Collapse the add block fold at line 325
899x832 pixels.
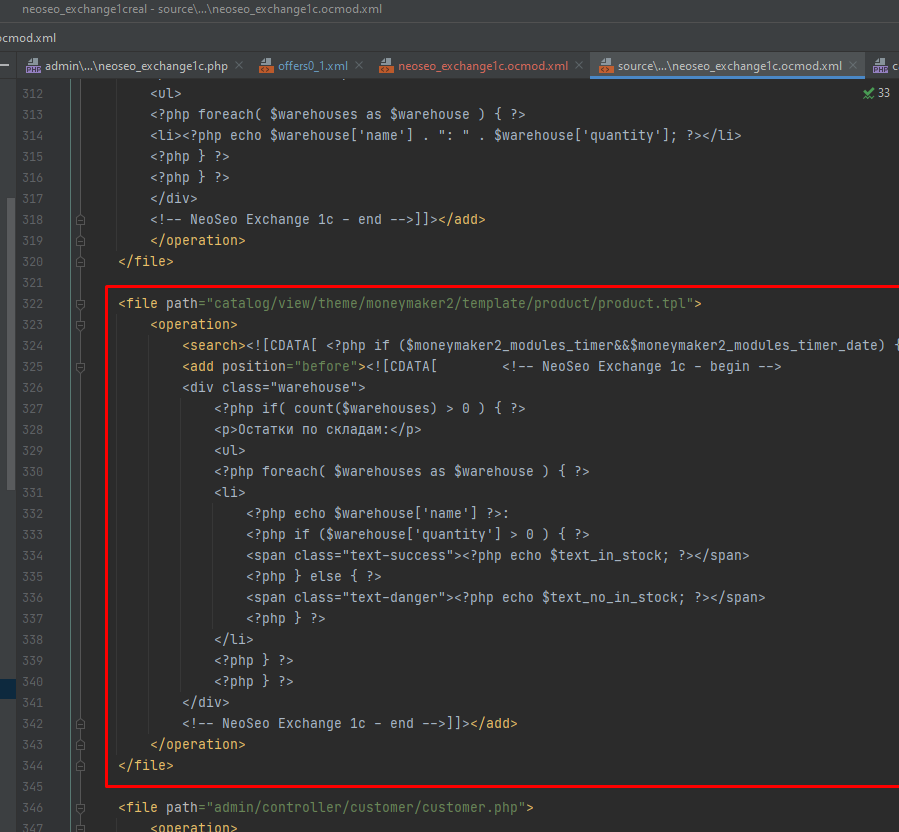[80, 367]
